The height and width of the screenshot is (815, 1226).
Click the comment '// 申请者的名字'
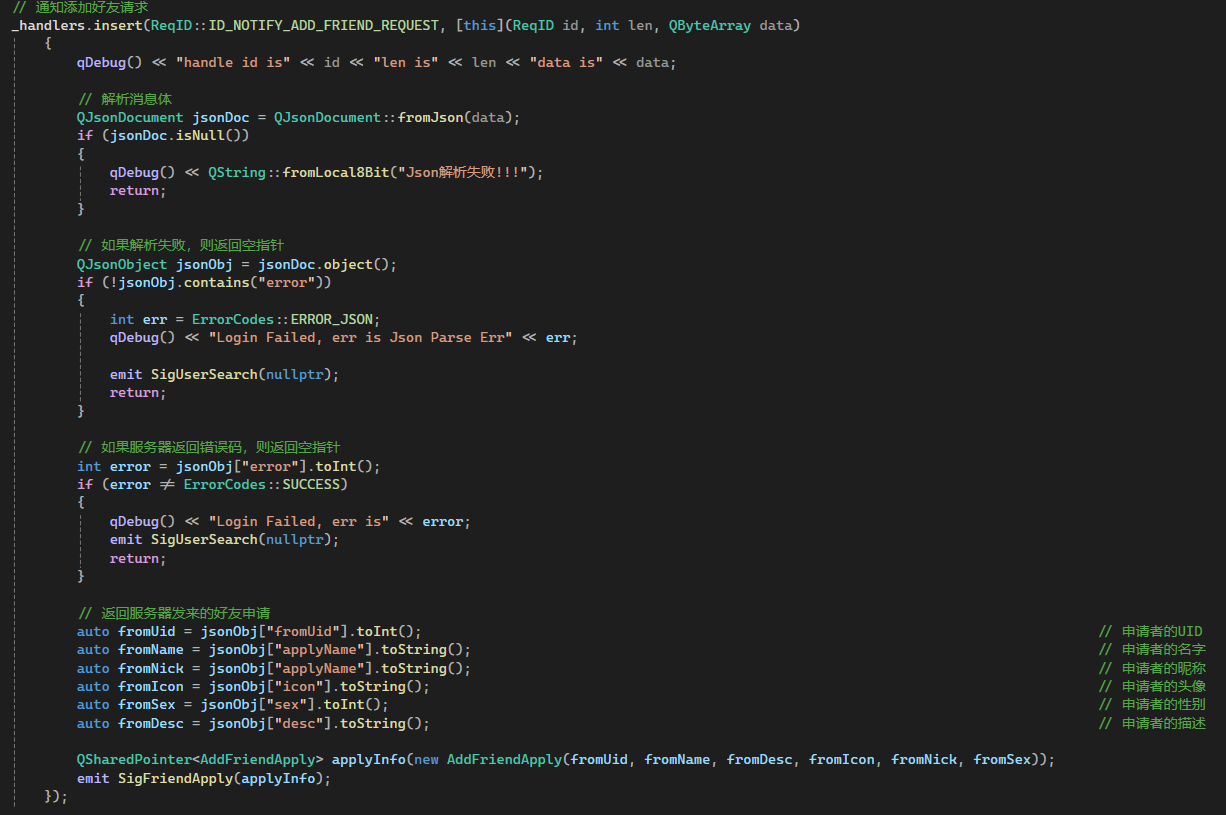[x=1152, y=650]
